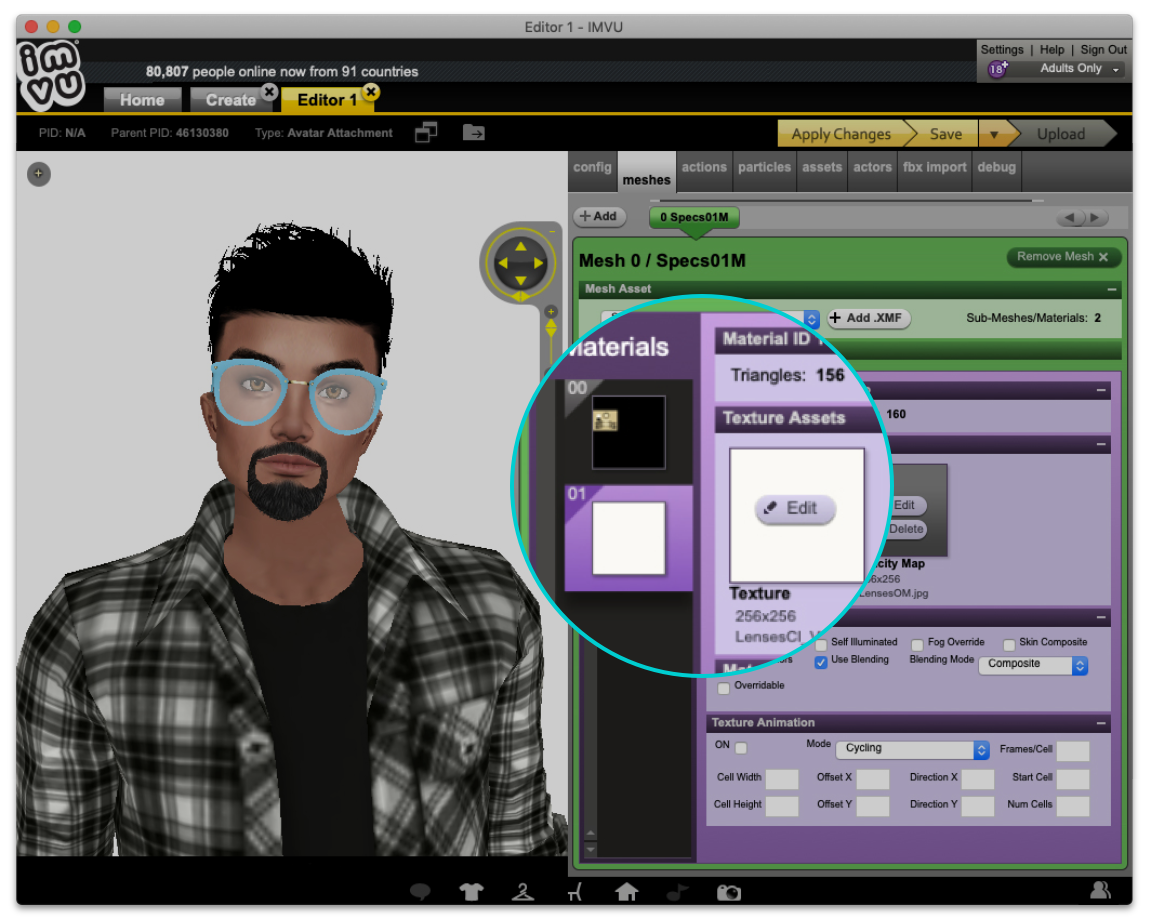The width and height of the screenshot is (1149, 923).
Task: Select the 0 Specs01M mesh tab
Action: [x=694, y=218]
